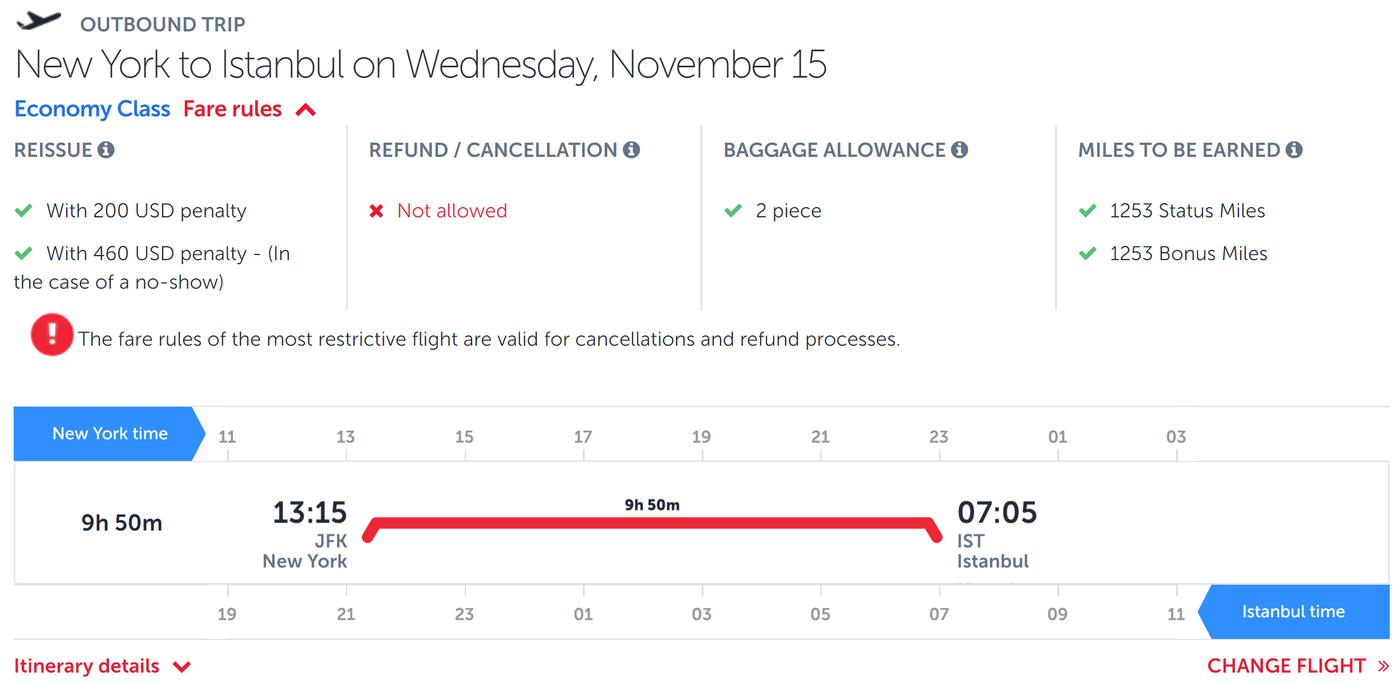This screenshot has height=684, width=1400.
Task: Click the info icon next to Reissue
Action: (x=106, y=150)
